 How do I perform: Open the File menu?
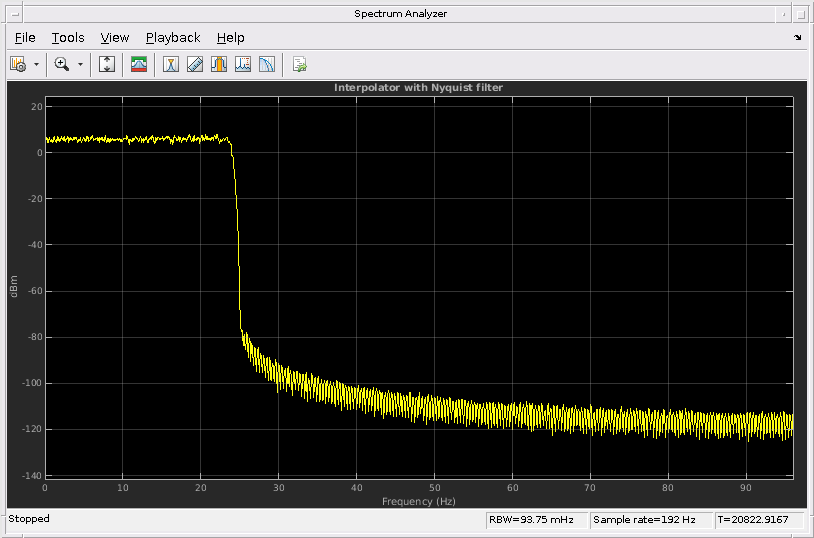[25, 37]
